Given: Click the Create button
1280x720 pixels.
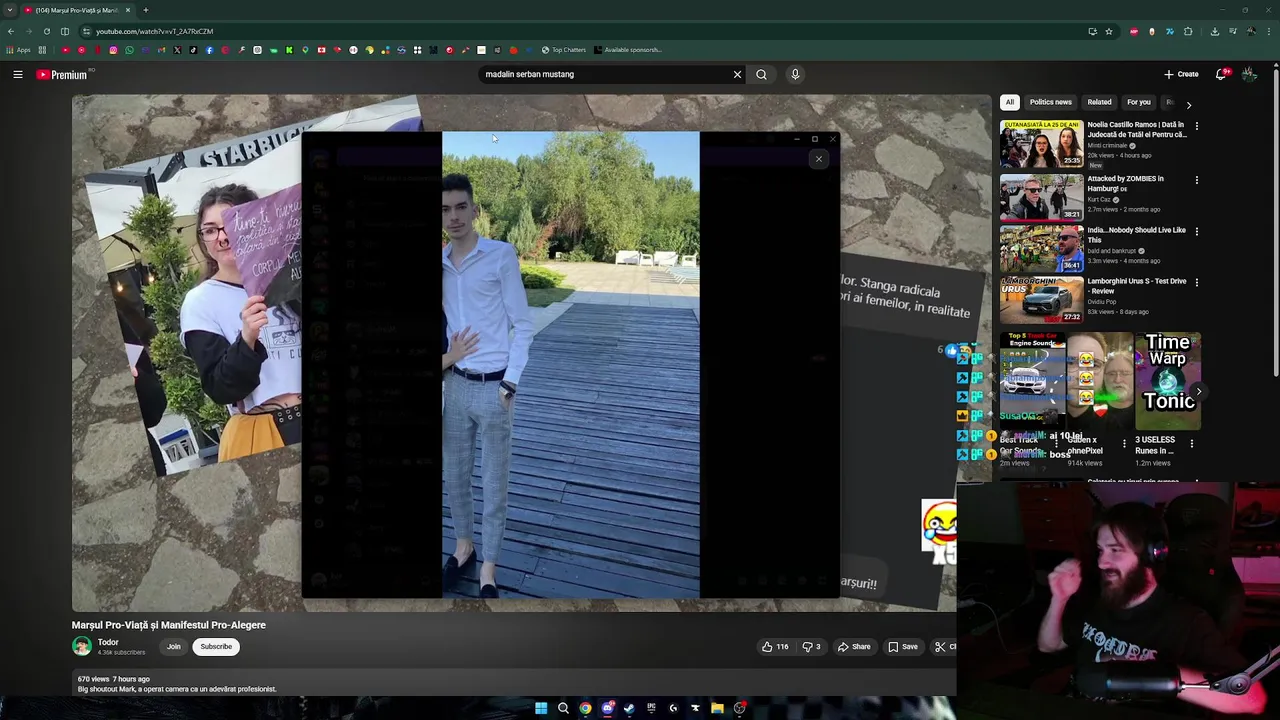Looking at the screenshot, I should 1181,74.
